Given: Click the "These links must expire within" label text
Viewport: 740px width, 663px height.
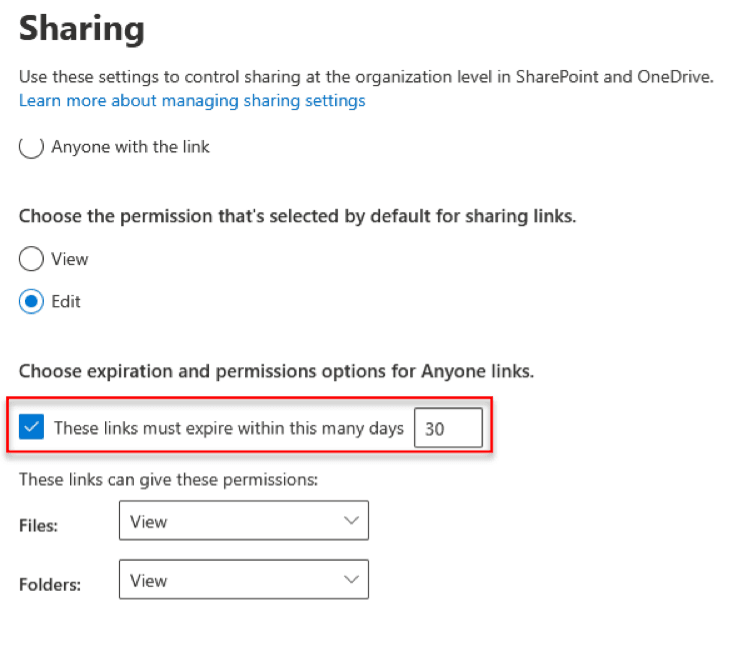Looking at the screenshot, I should click(x=228, y=428).
